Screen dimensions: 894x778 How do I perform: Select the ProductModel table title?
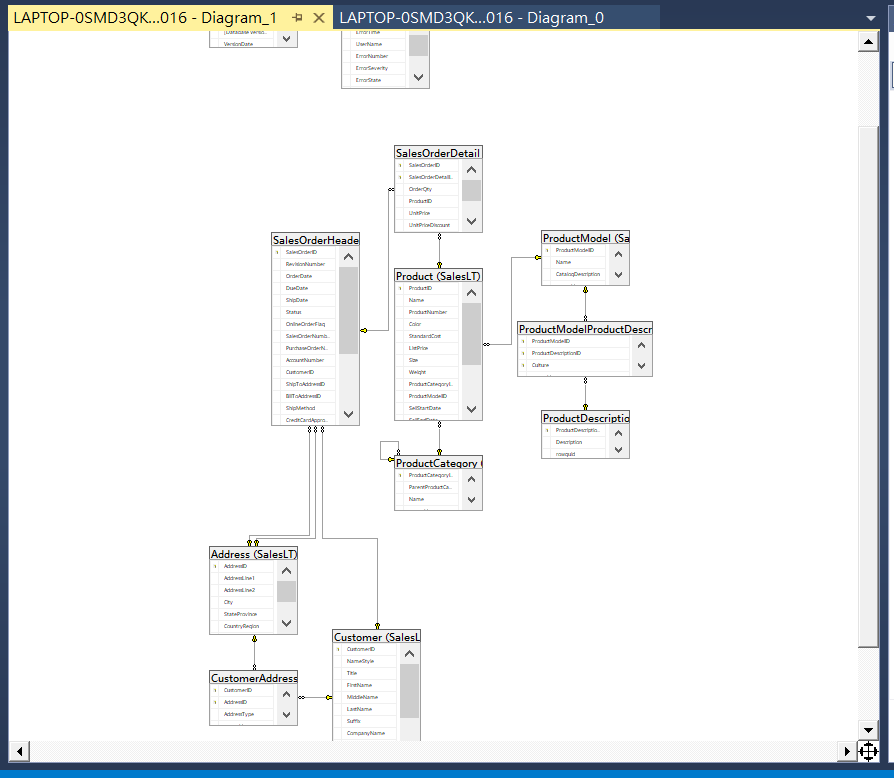coord(586,238)
